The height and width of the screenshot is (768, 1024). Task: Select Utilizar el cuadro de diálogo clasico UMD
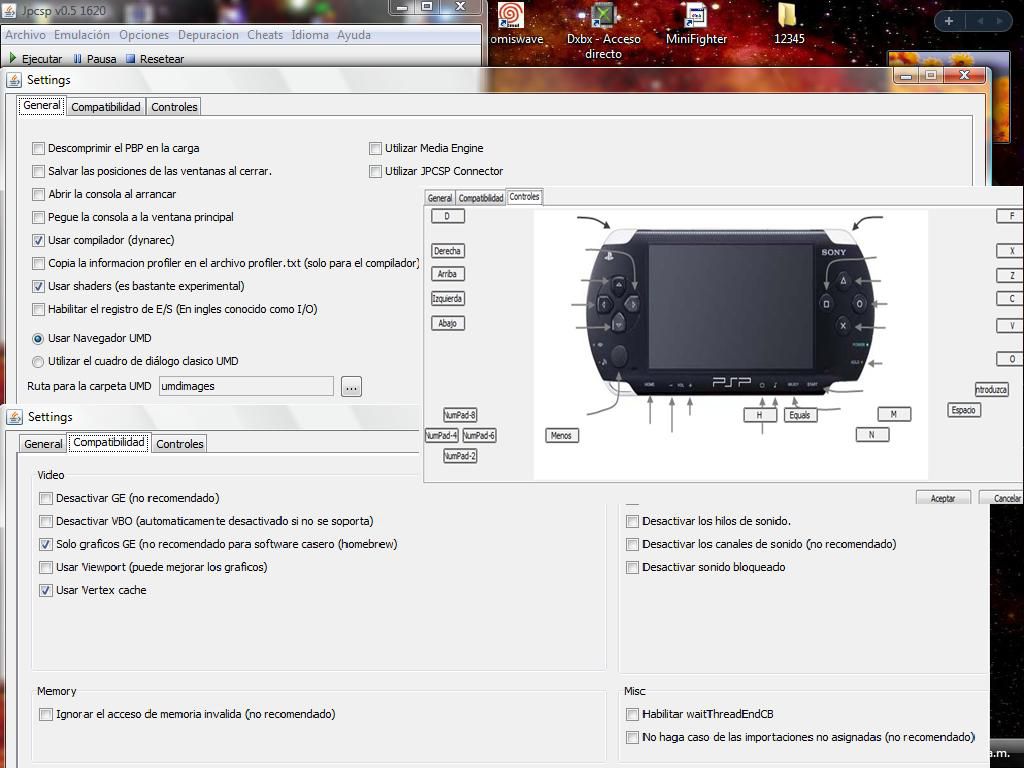(x=38, y=361)
